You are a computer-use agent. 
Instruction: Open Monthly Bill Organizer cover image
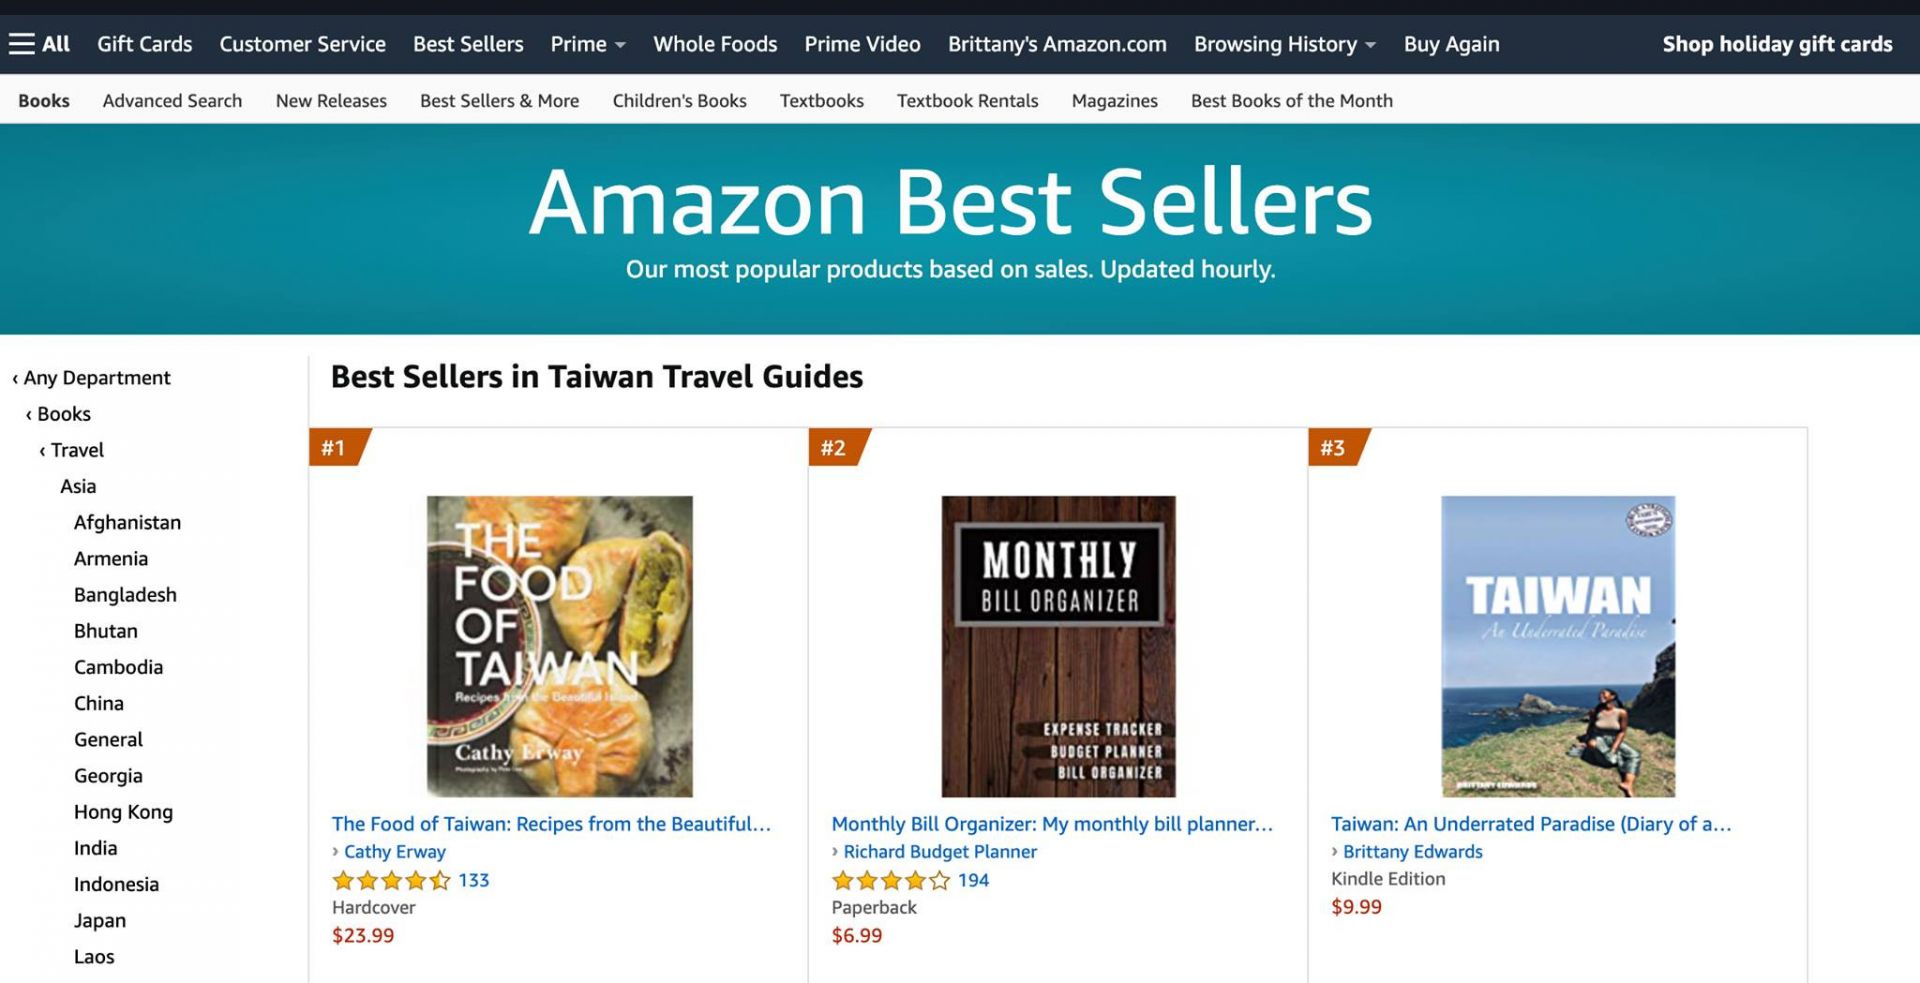1058,646
